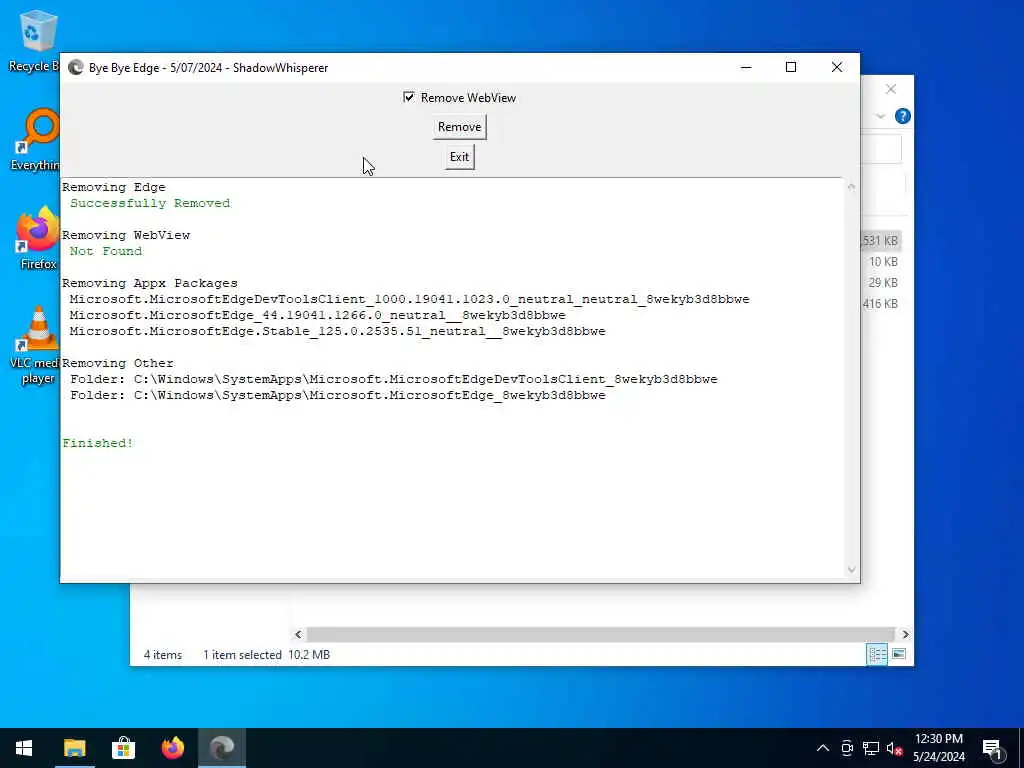The height and width of the screenshot is (768, 1024).
Task: Open Firefox from the taskbar
Action: pyautogui.click(x=173, y=748)
